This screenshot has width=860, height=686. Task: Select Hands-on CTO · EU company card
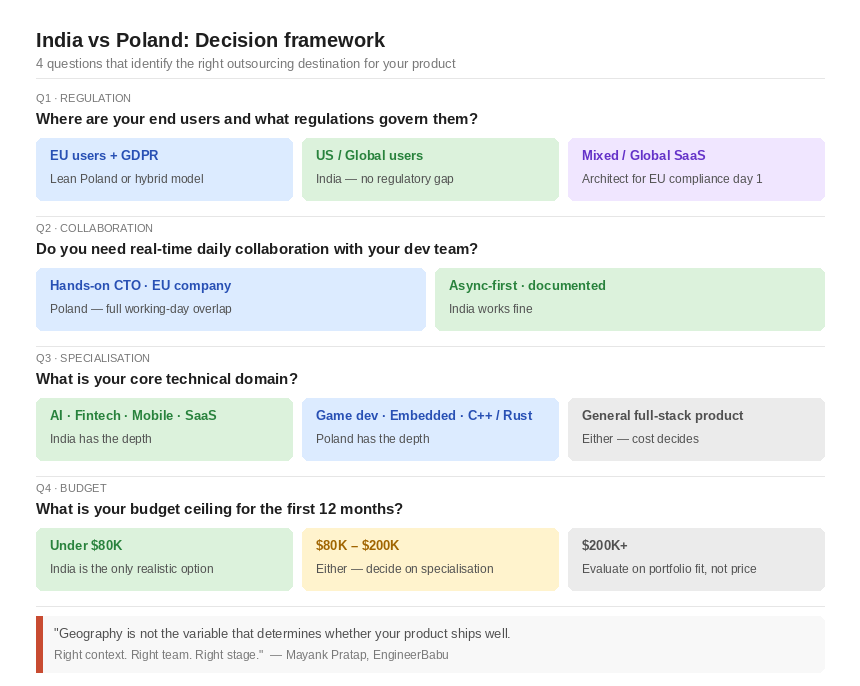(x=231, y=299)
